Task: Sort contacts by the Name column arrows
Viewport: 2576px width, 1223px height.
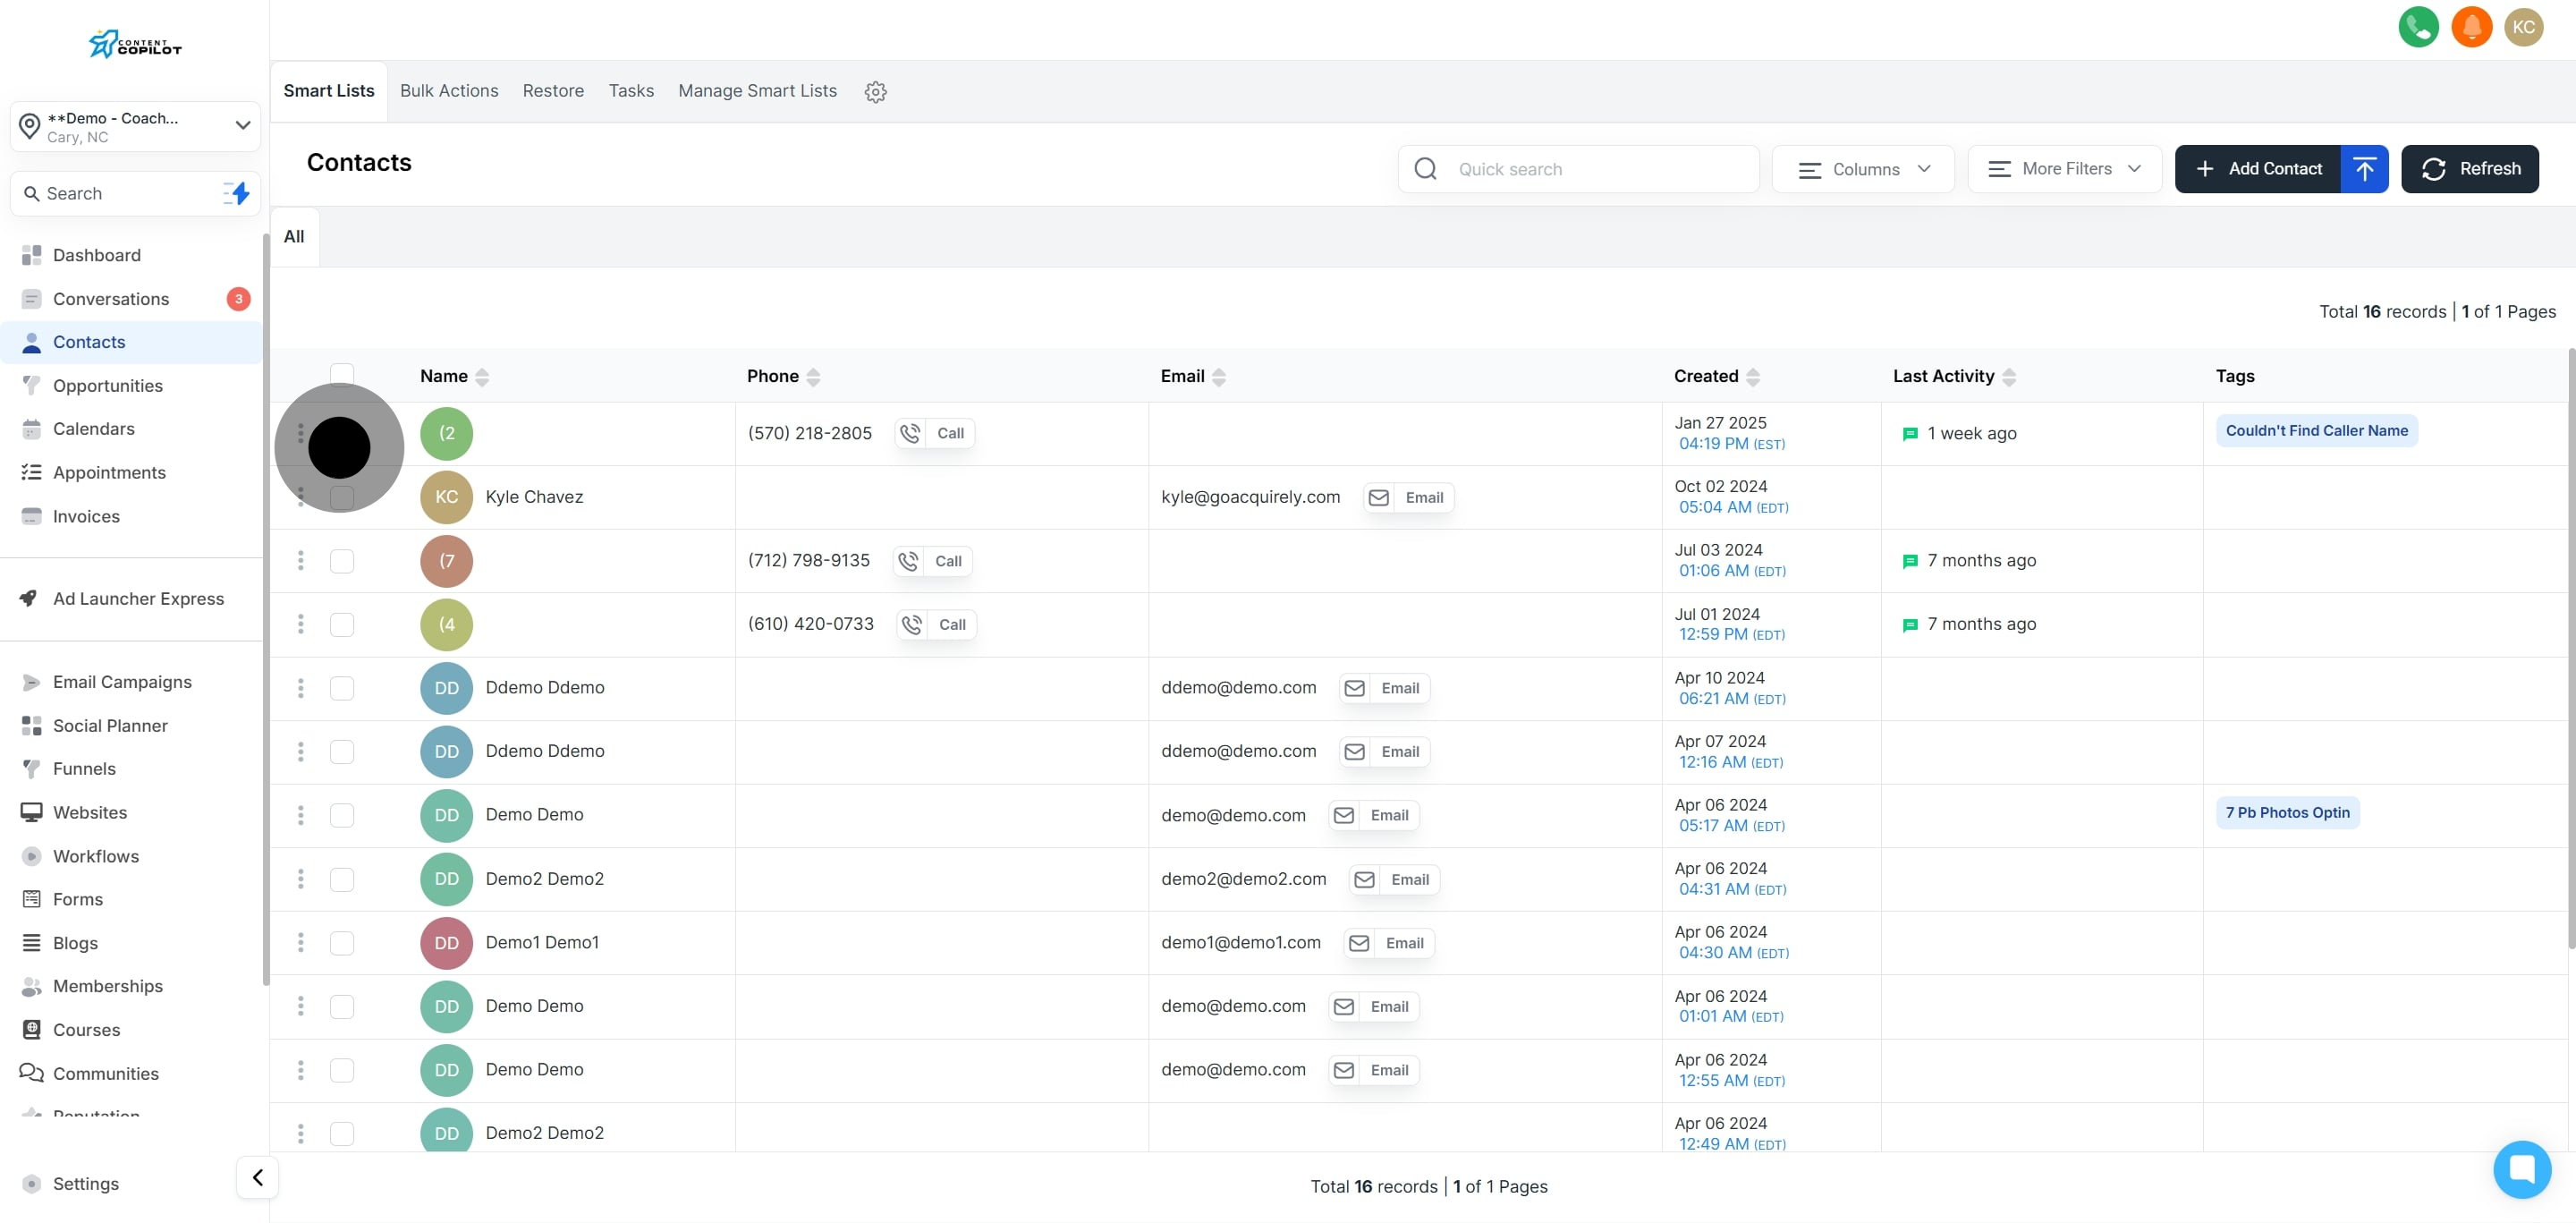Action: point(482,377)
